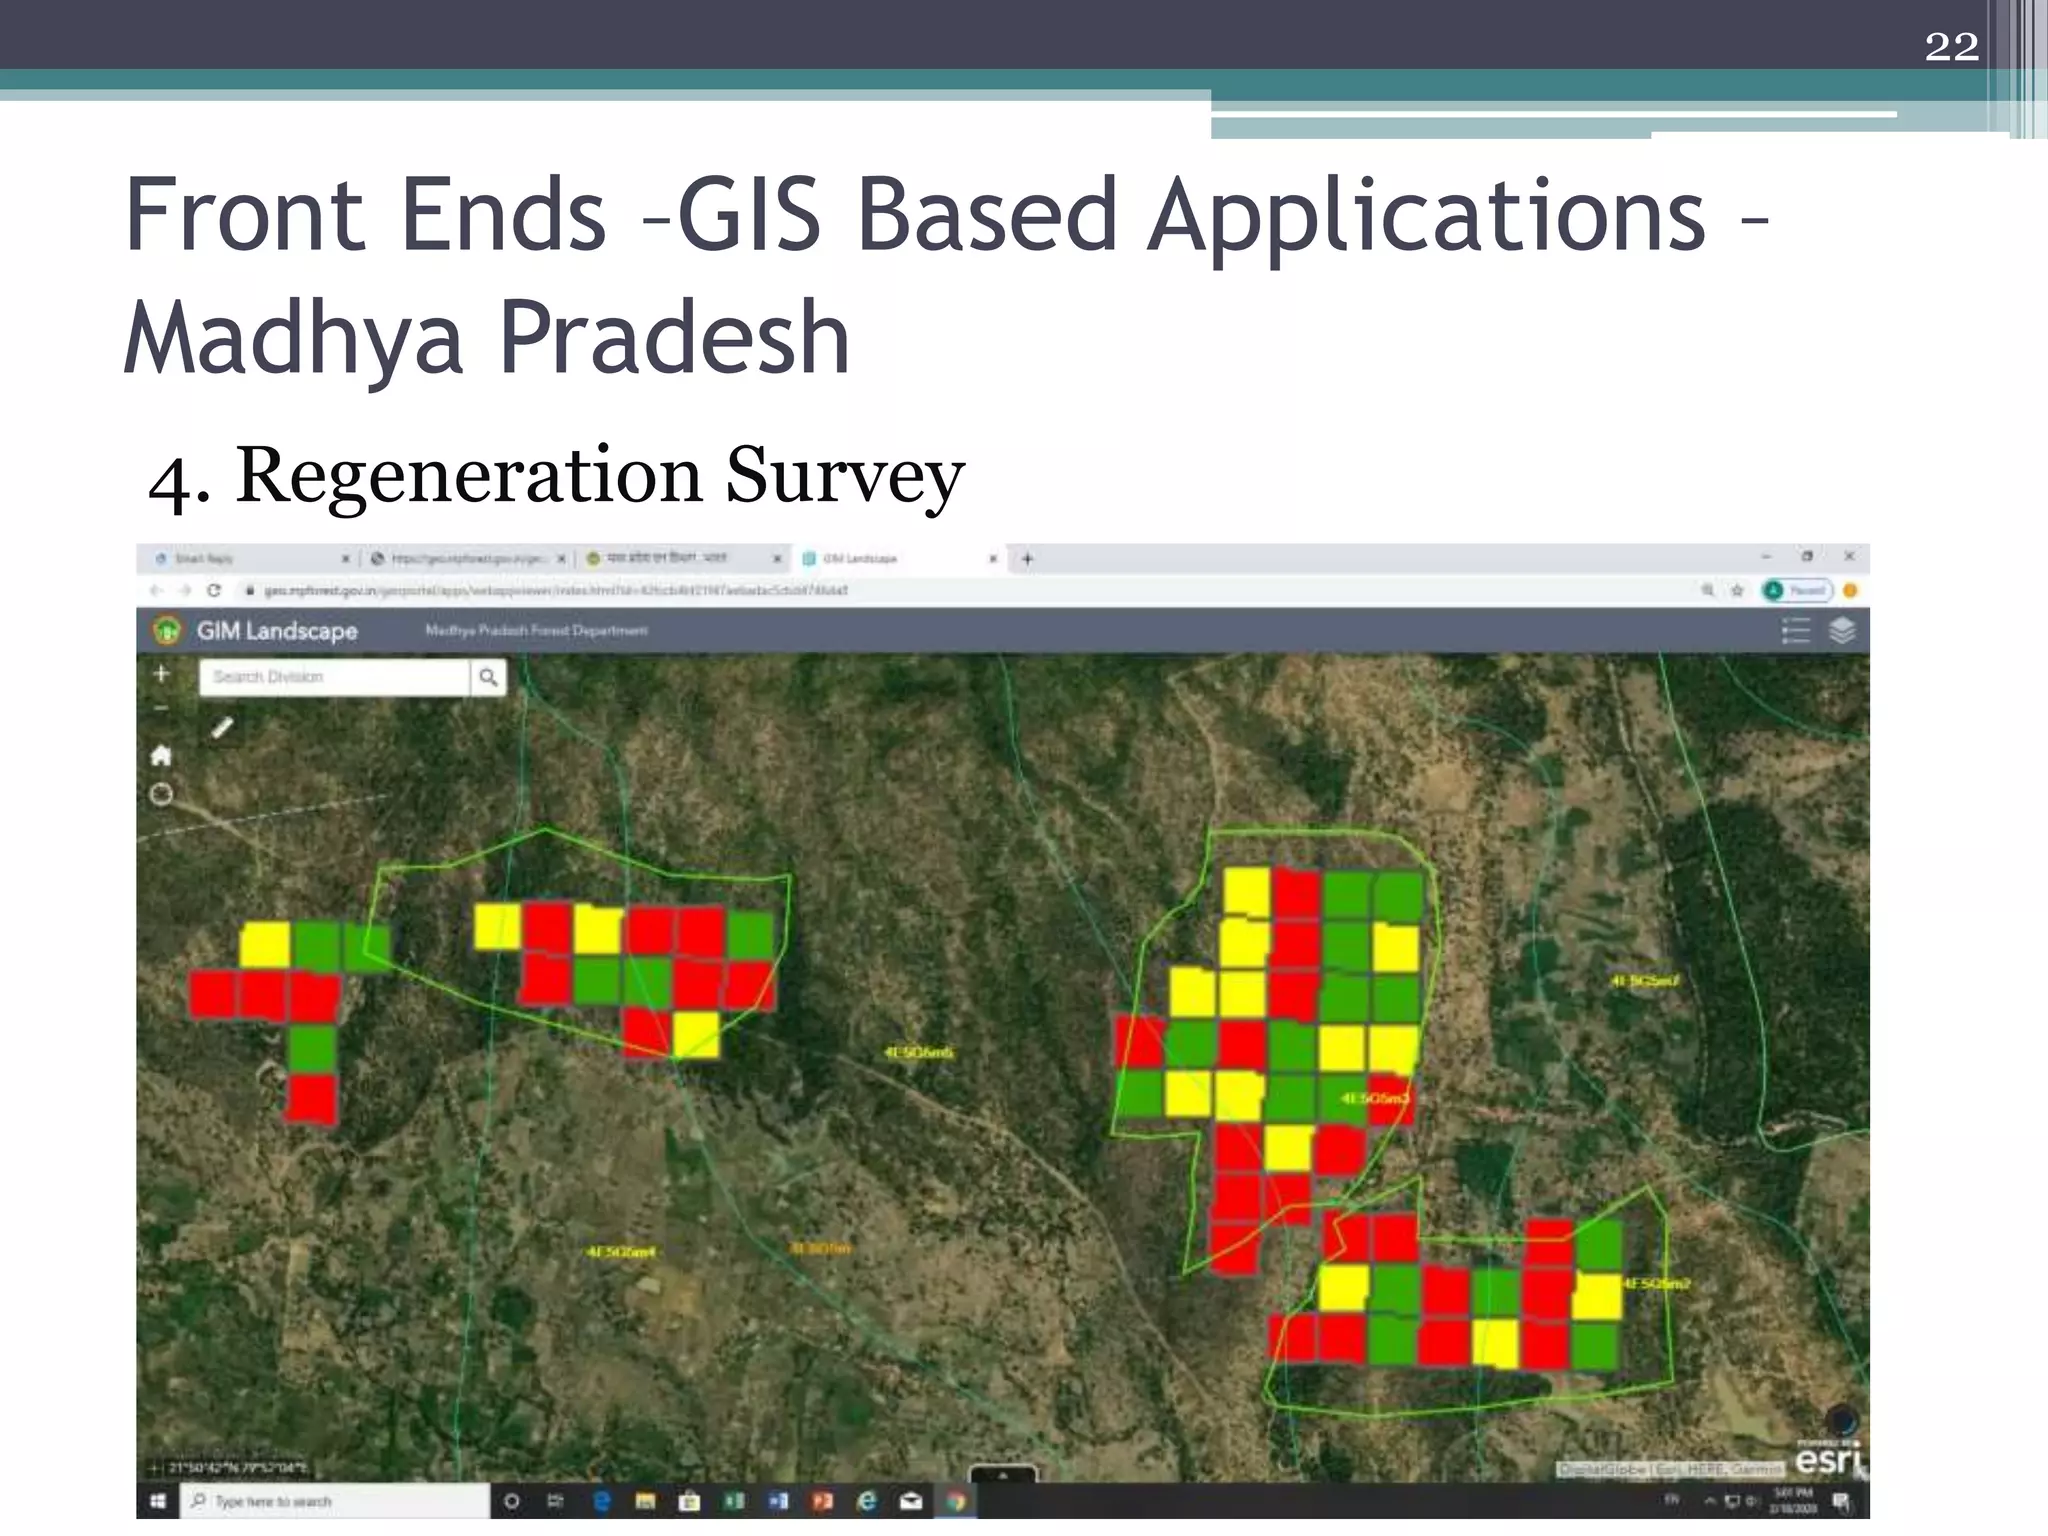Screen dimensions: 2048x1536
Task: Focus the Search Division input field
Action: (335, 677)
